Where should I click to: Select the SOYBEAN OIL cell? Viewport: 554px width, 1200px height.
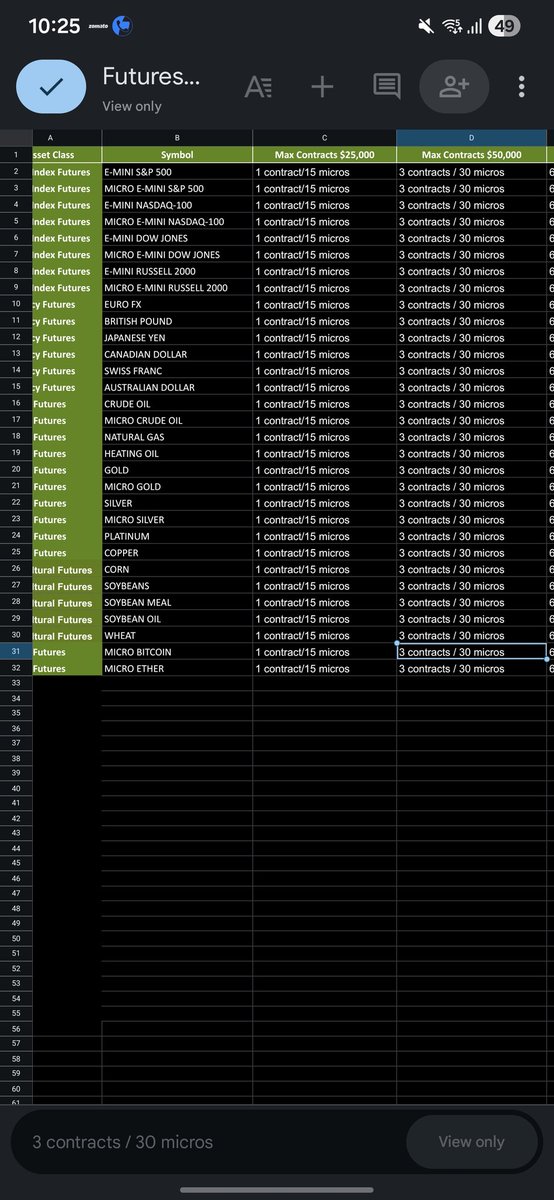tap(177, 619)
